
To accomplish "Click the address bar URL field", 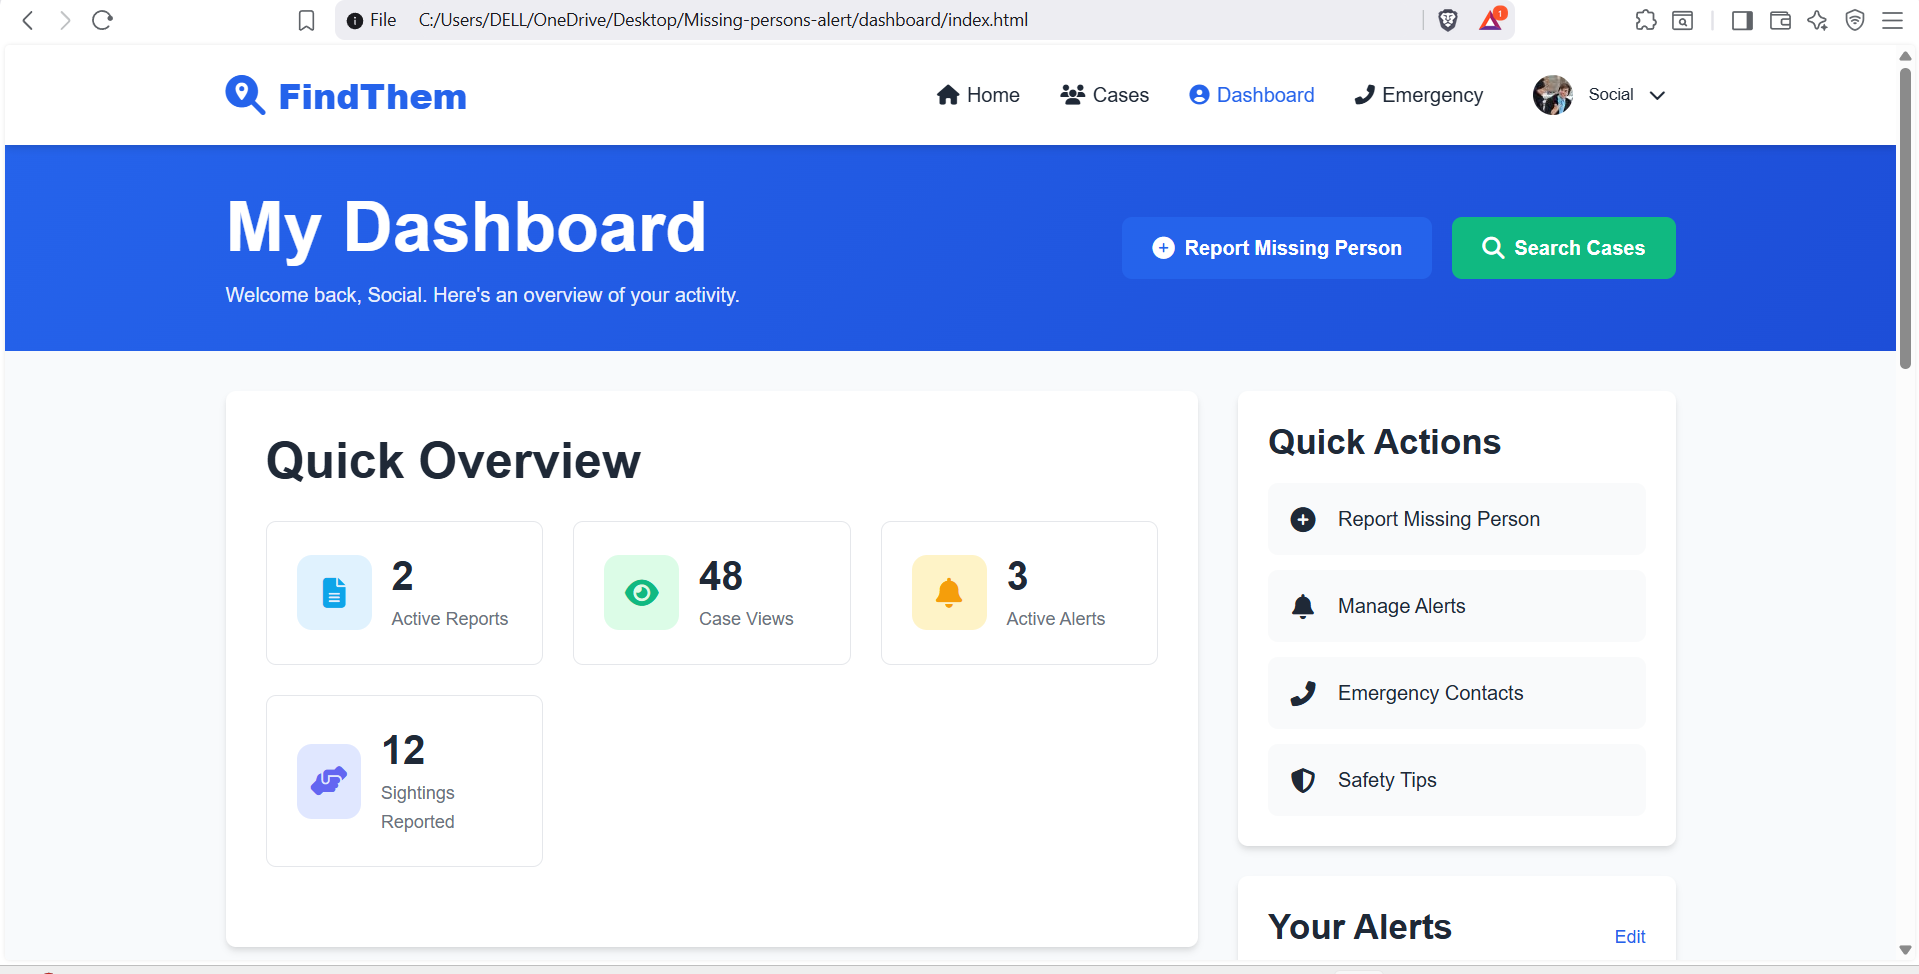I will pos(722,20).
